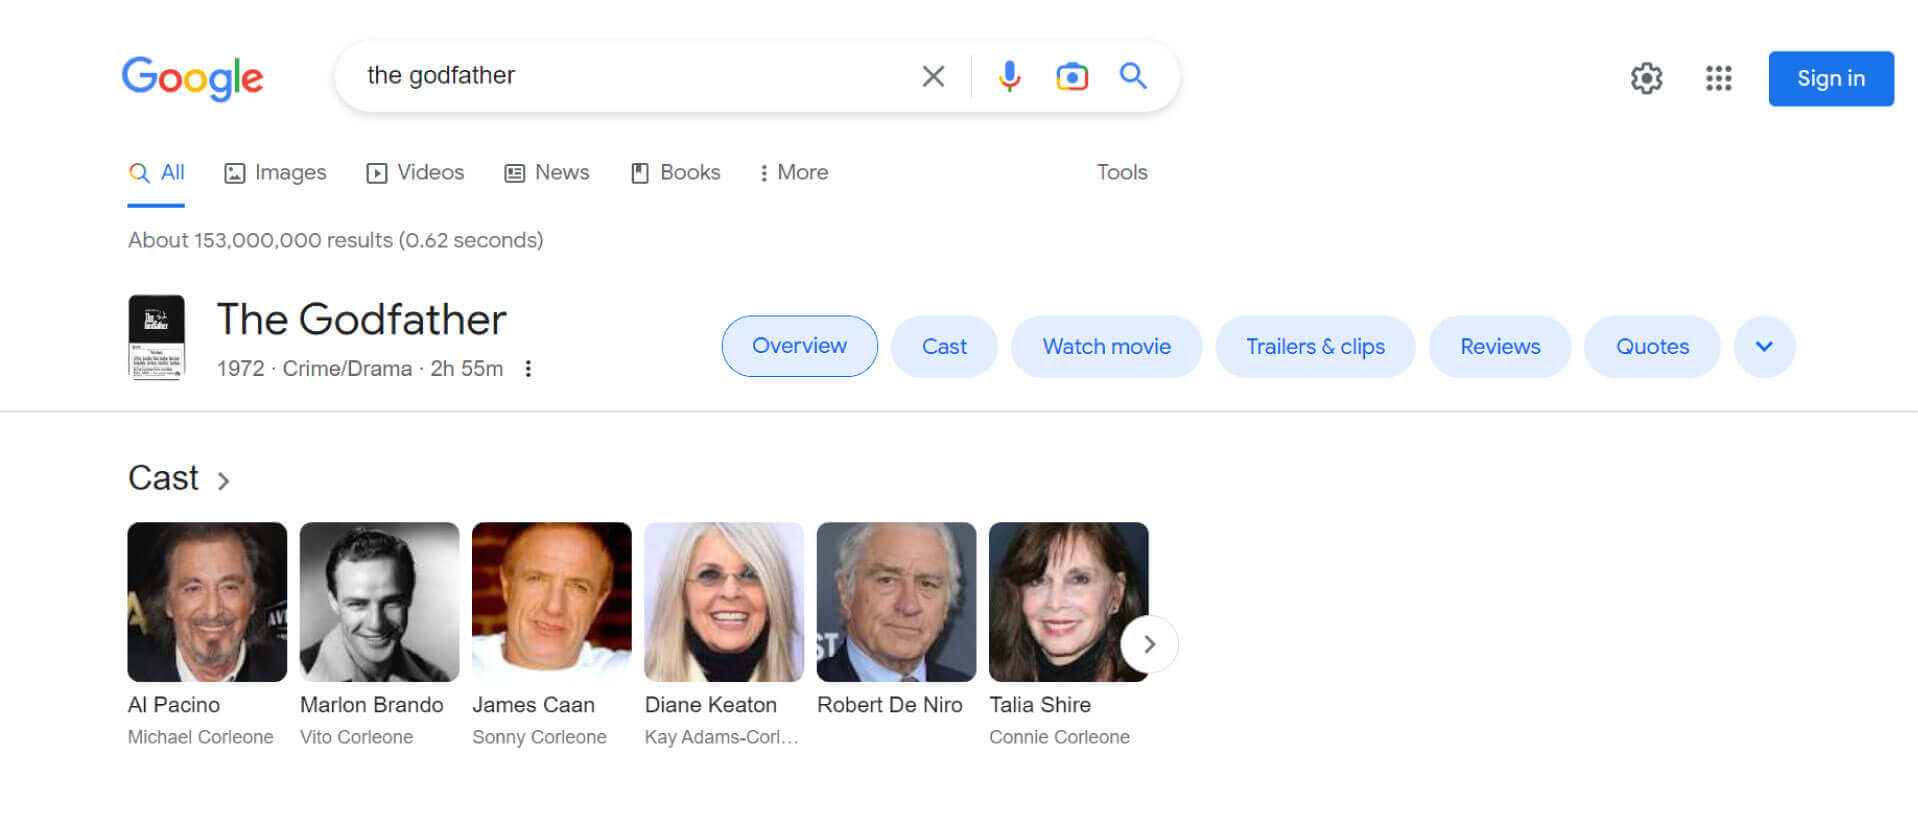Select the Reviews chip
The image size is (1918, 829).
pyautogui.click(x=1500, y=346)
